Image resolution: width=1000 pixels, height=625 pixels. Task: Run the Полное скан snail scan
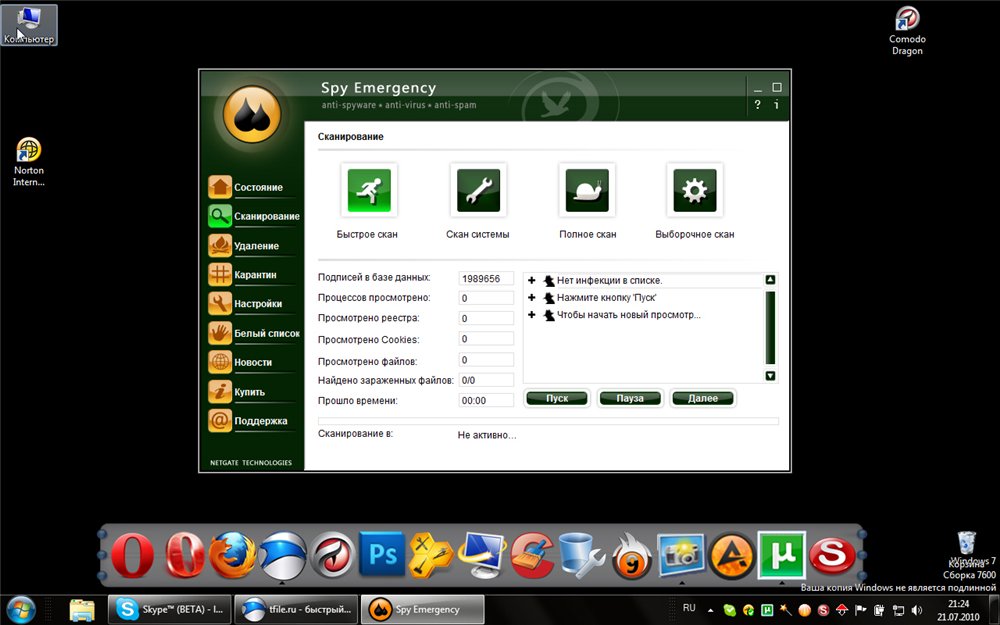coord(587,190)
